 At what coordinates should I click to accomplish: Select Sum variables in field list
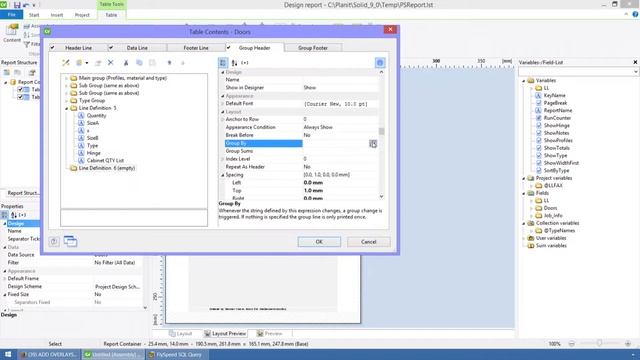pos(551,246)
